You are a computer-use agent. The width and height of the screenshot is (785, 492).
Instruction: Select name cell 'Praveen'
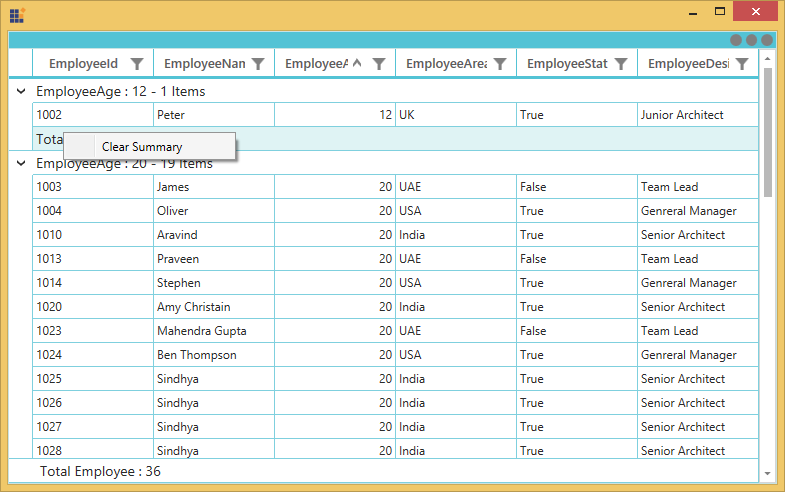[214, 259]
